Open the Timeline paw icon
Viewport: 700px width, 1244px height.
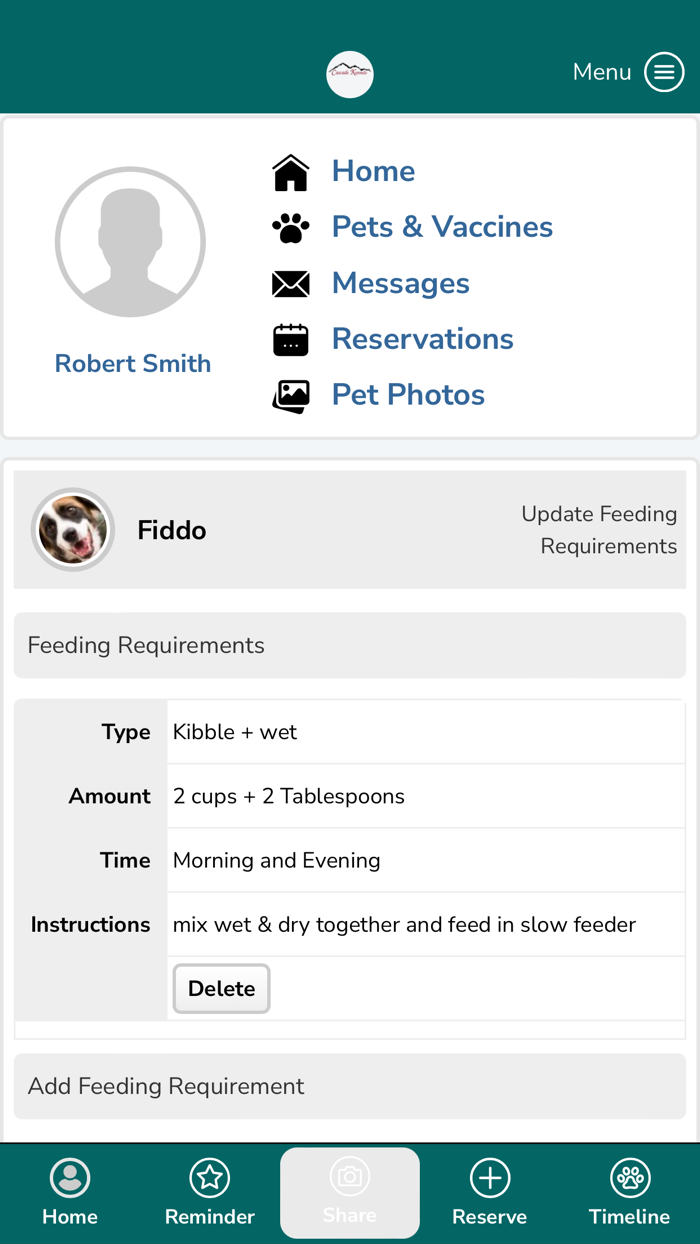tap(629, 1178)
